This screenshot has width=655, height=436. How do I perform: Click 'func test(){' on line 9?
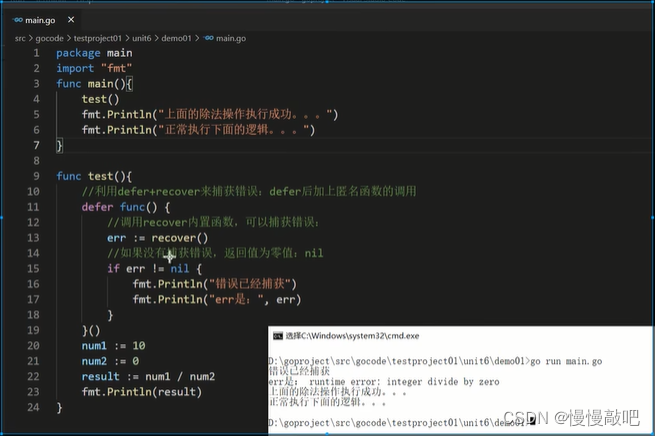(94, 176)
